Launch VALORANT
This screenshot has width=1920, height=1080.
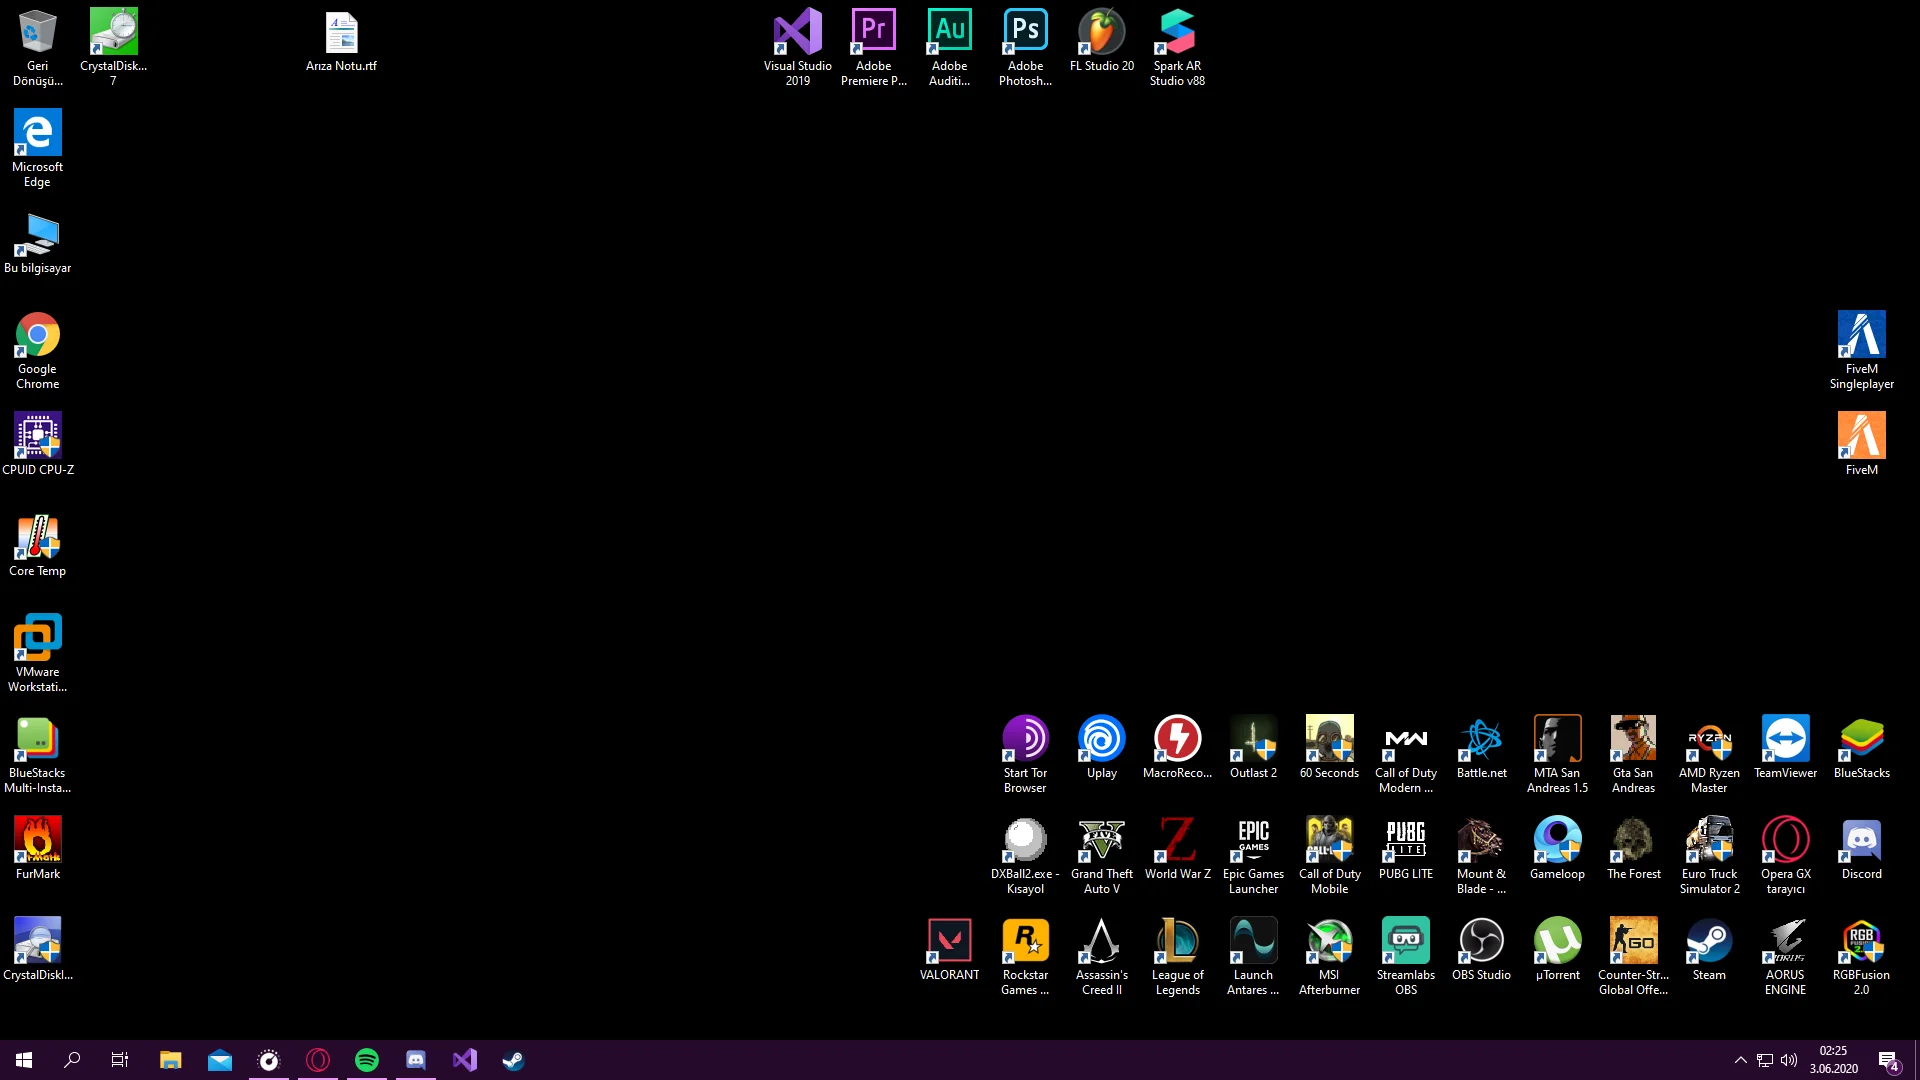949,940
